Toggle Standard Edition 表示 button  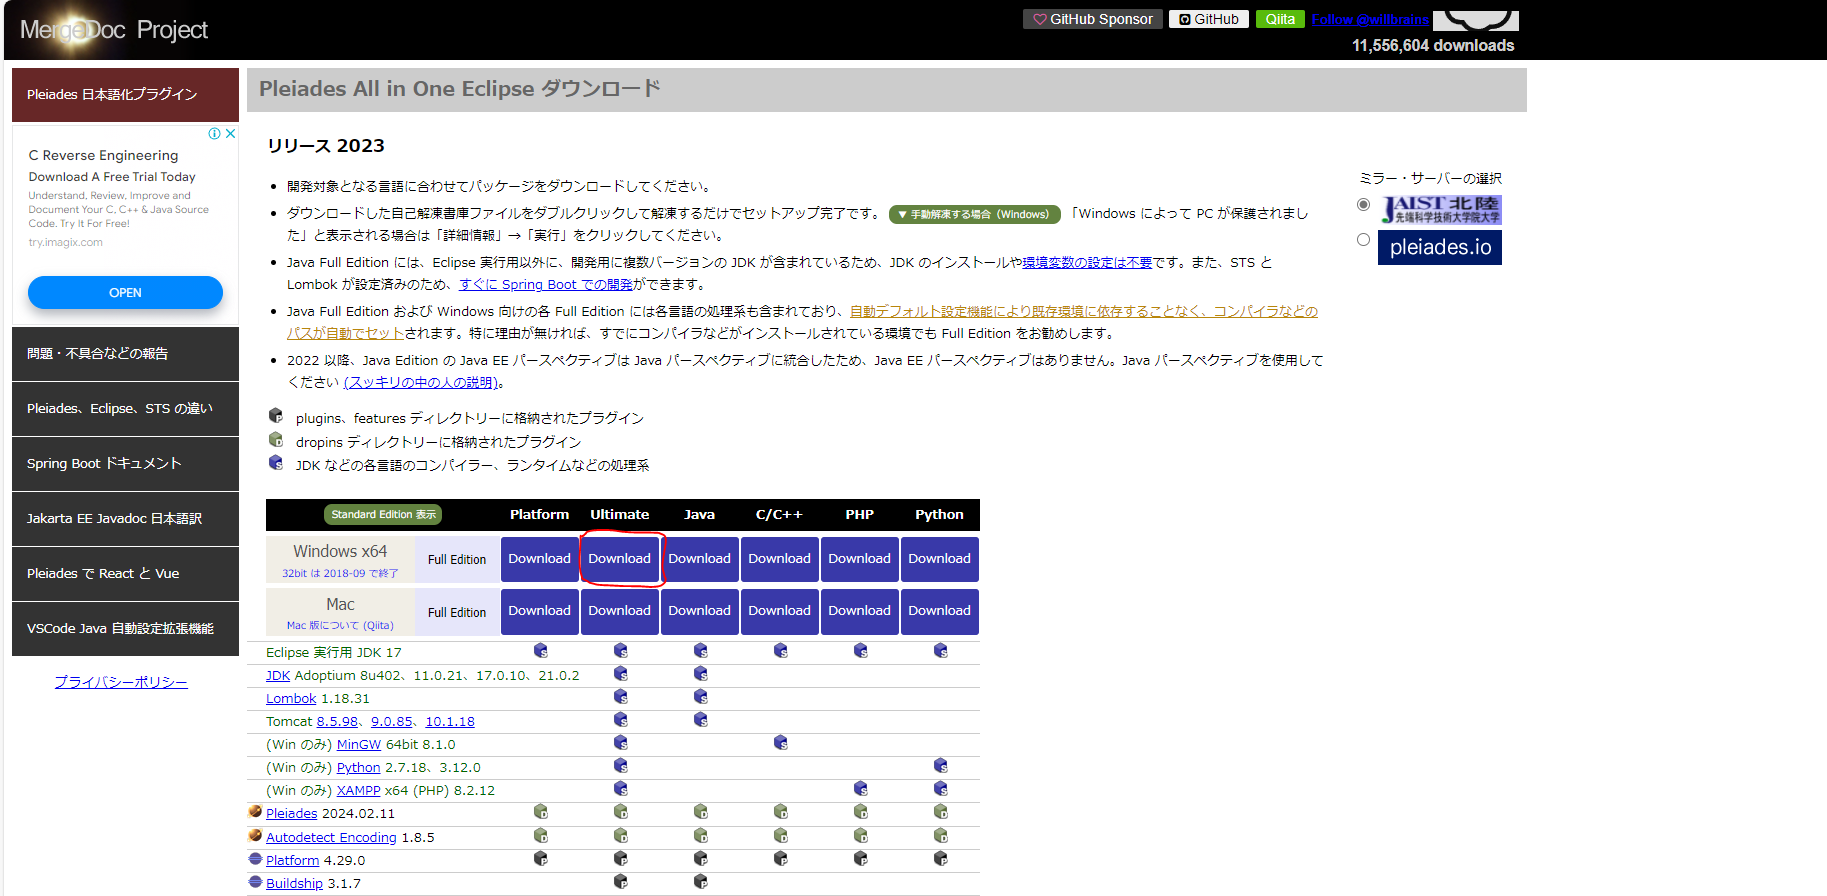tap(383, 514)
